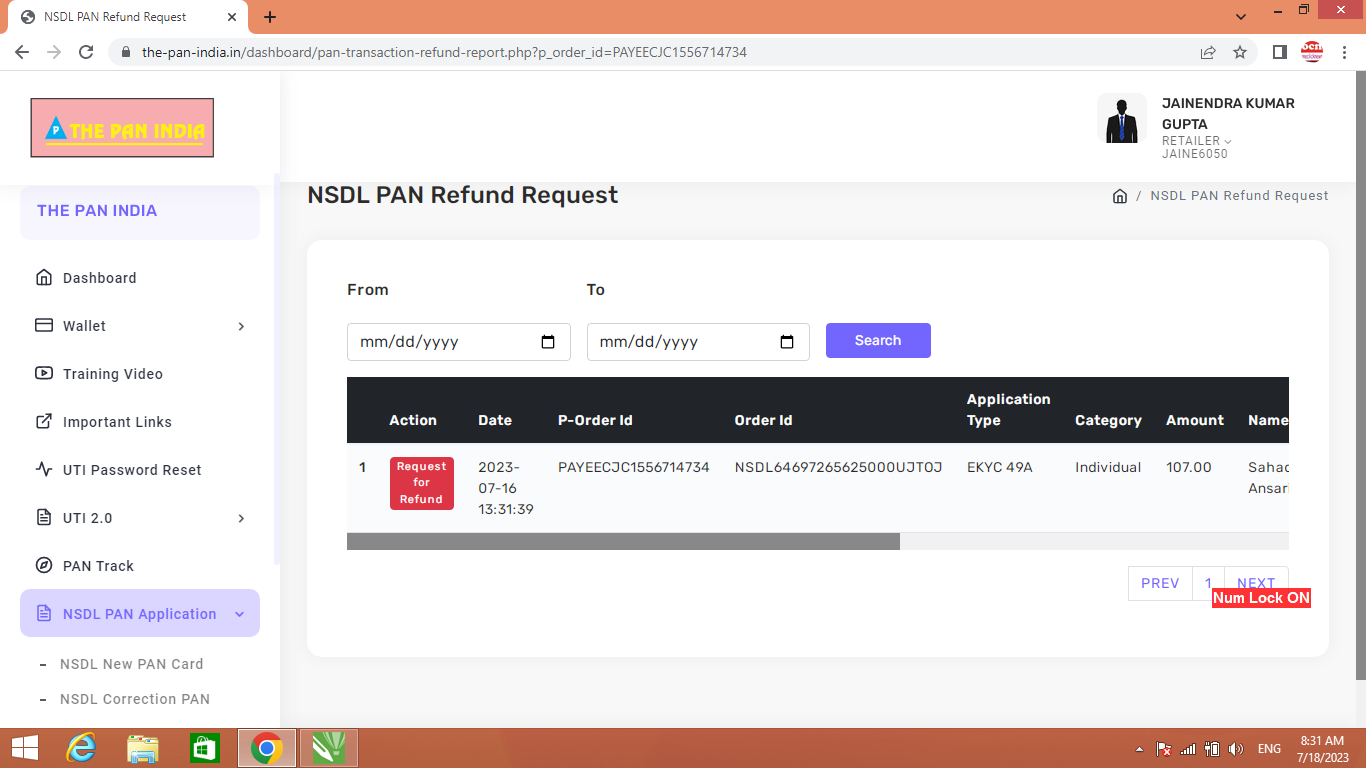Open the From date calendar picker
The image size is (1366, 768).
click(x=548, y=342)
